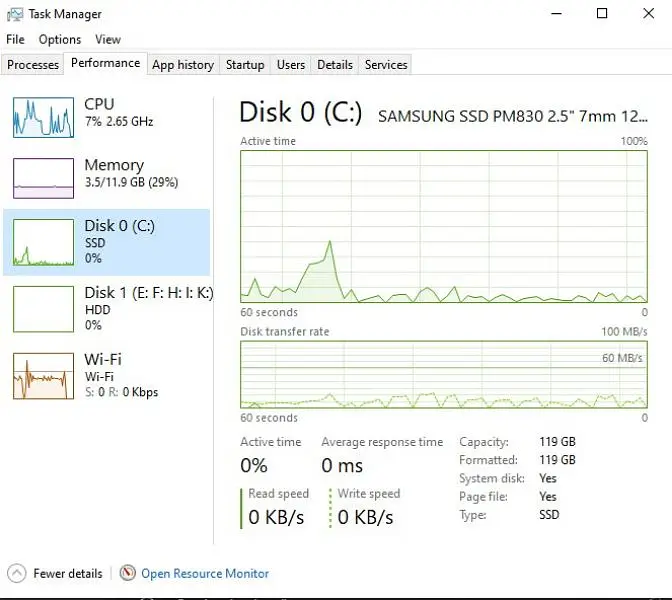Screen dimensions: 672x600
Task: Switch to the App history tab
Action: (183, 65)
